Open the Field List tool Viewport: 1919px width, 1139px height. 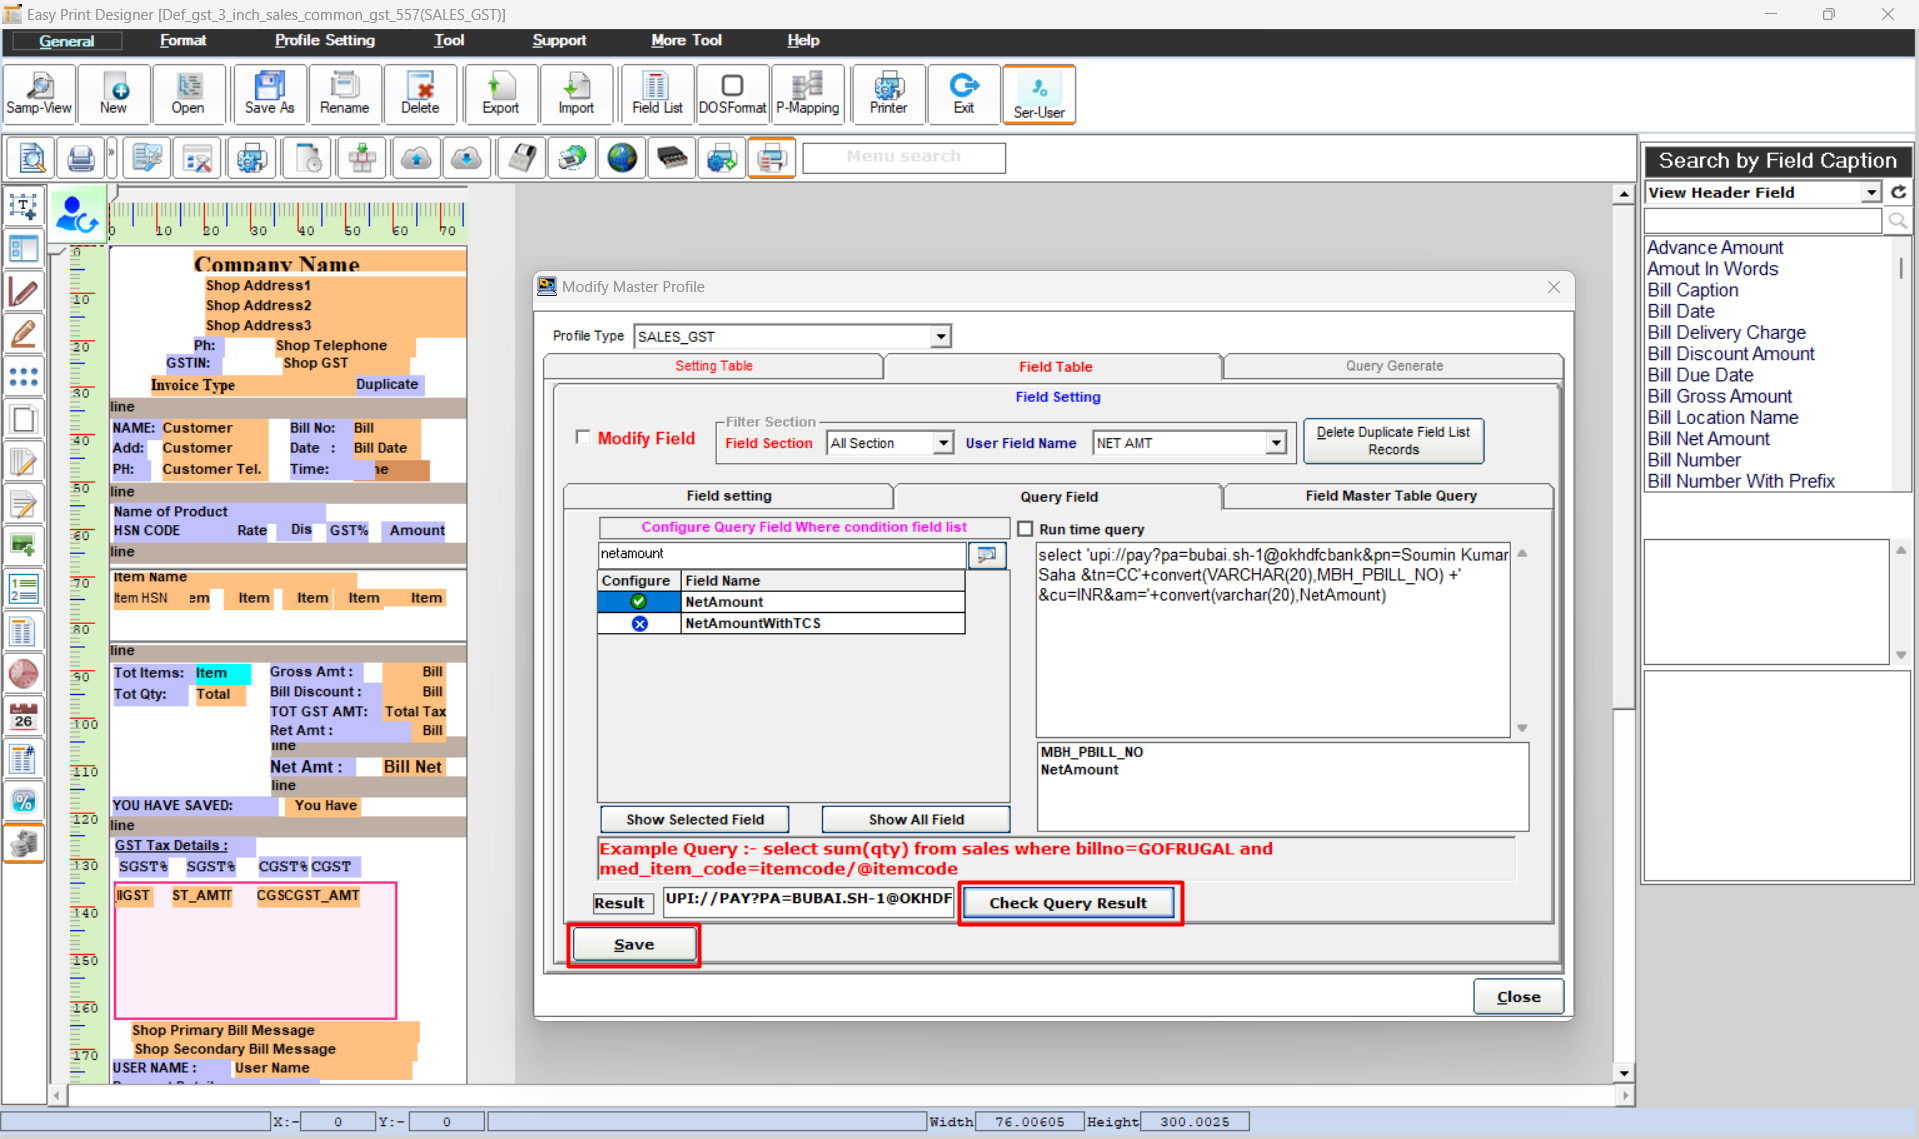coord(656,94)
